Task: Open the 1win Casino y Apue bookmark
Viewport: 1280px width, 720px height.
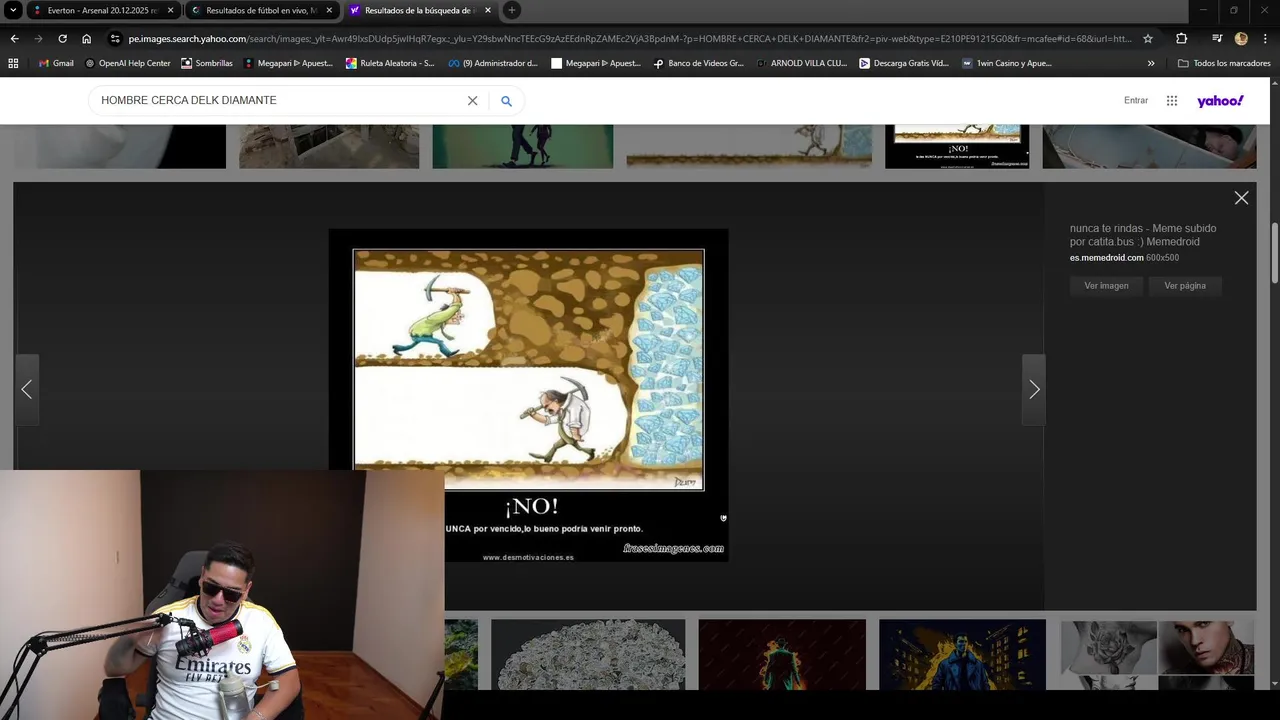Action: click(1007, 63)
